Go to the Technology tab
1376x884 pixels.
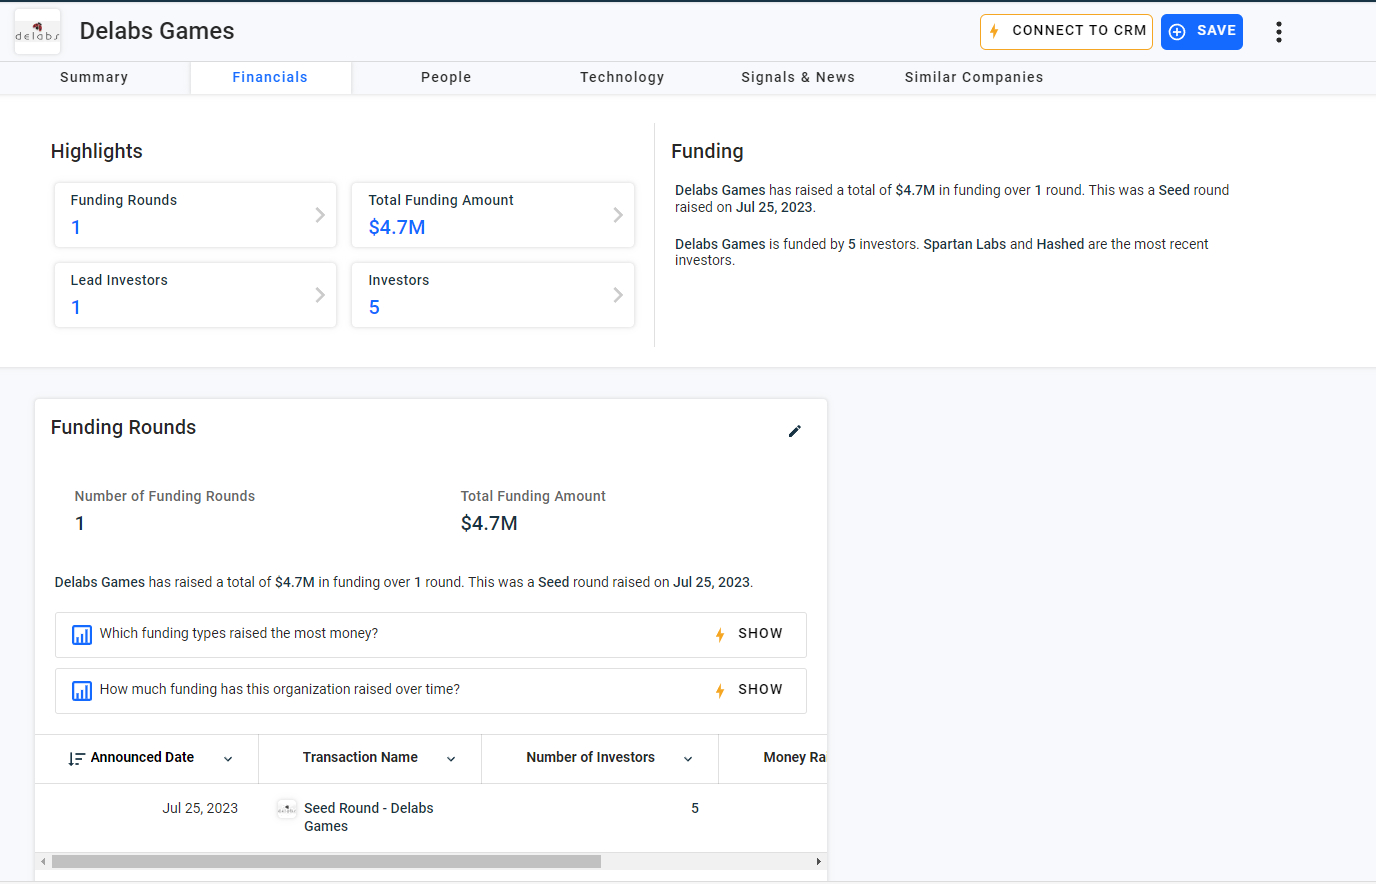coord(622,77)
